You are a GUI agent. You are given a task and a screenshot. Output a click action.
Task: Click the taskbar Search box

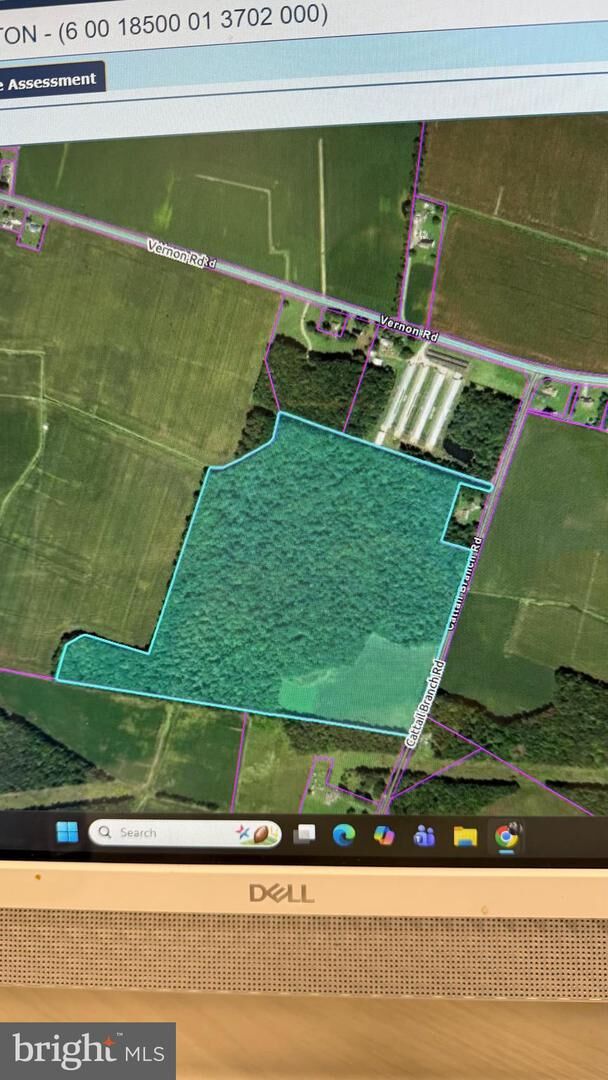(185, 833)
